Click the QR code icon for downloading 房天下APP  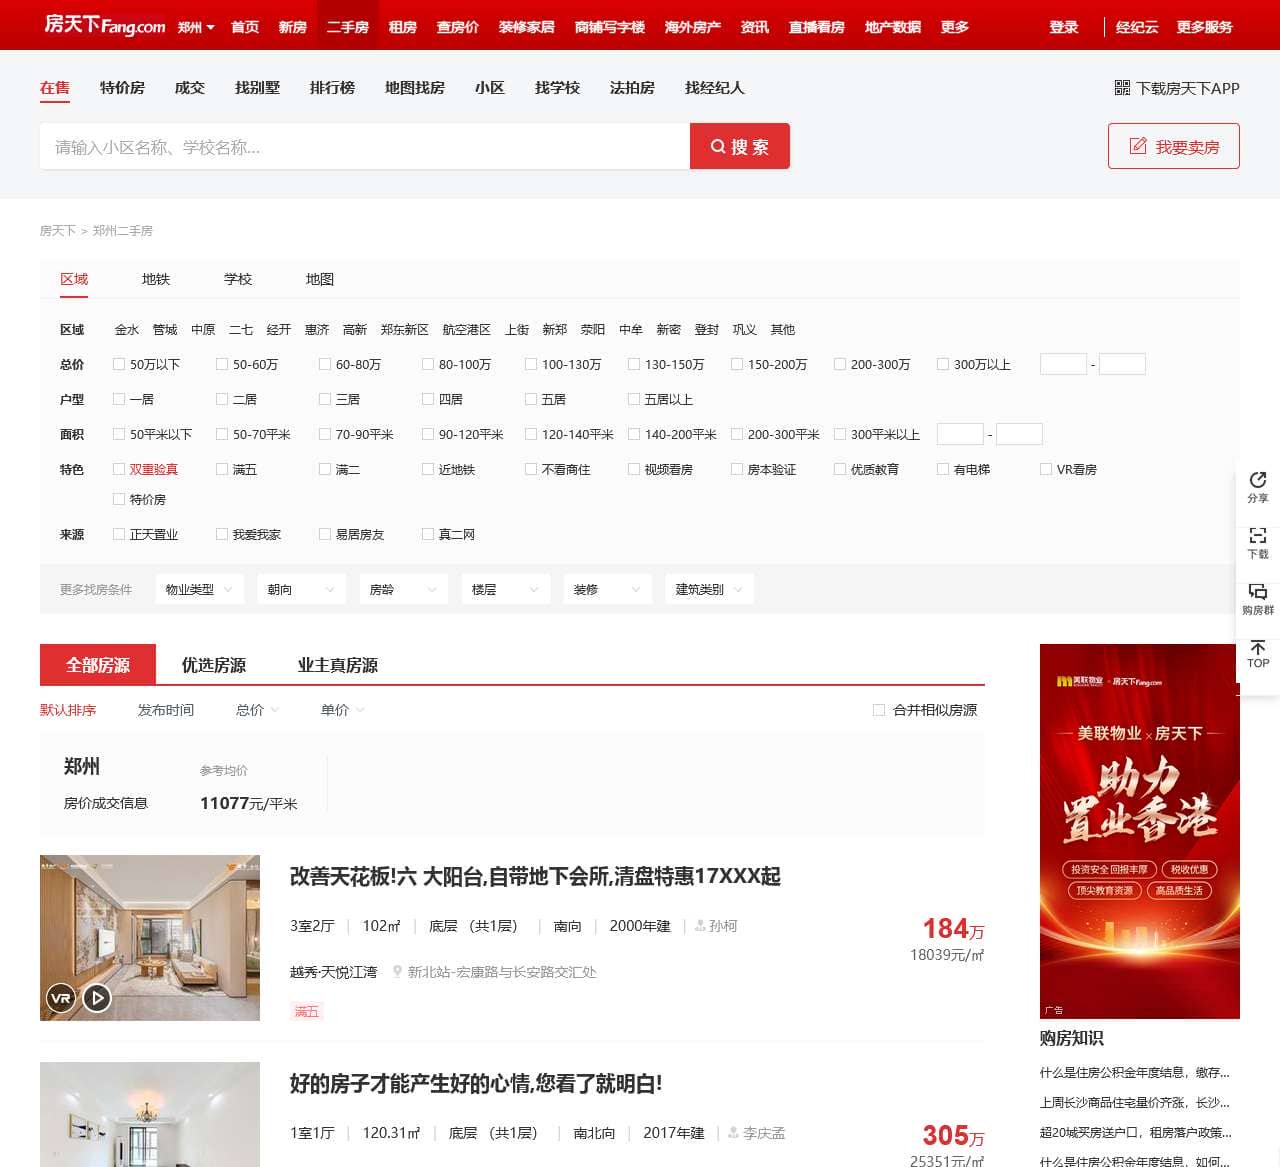point(1122,88)
